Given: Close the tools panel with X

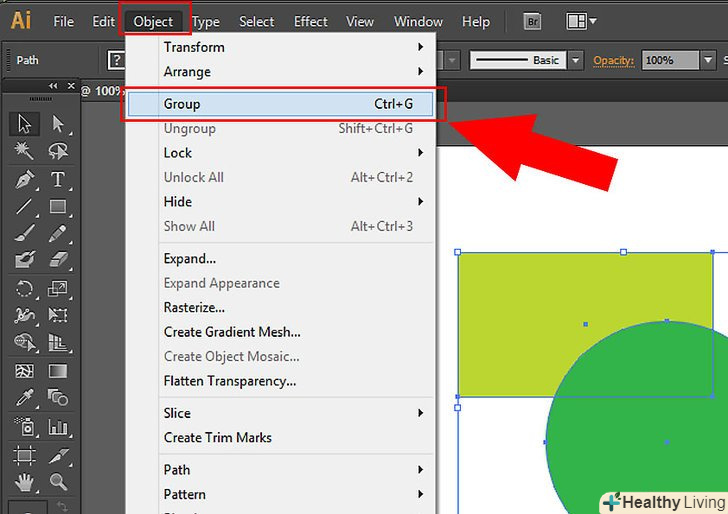Looking at the screenshot, I should click(x=71, y=86).
